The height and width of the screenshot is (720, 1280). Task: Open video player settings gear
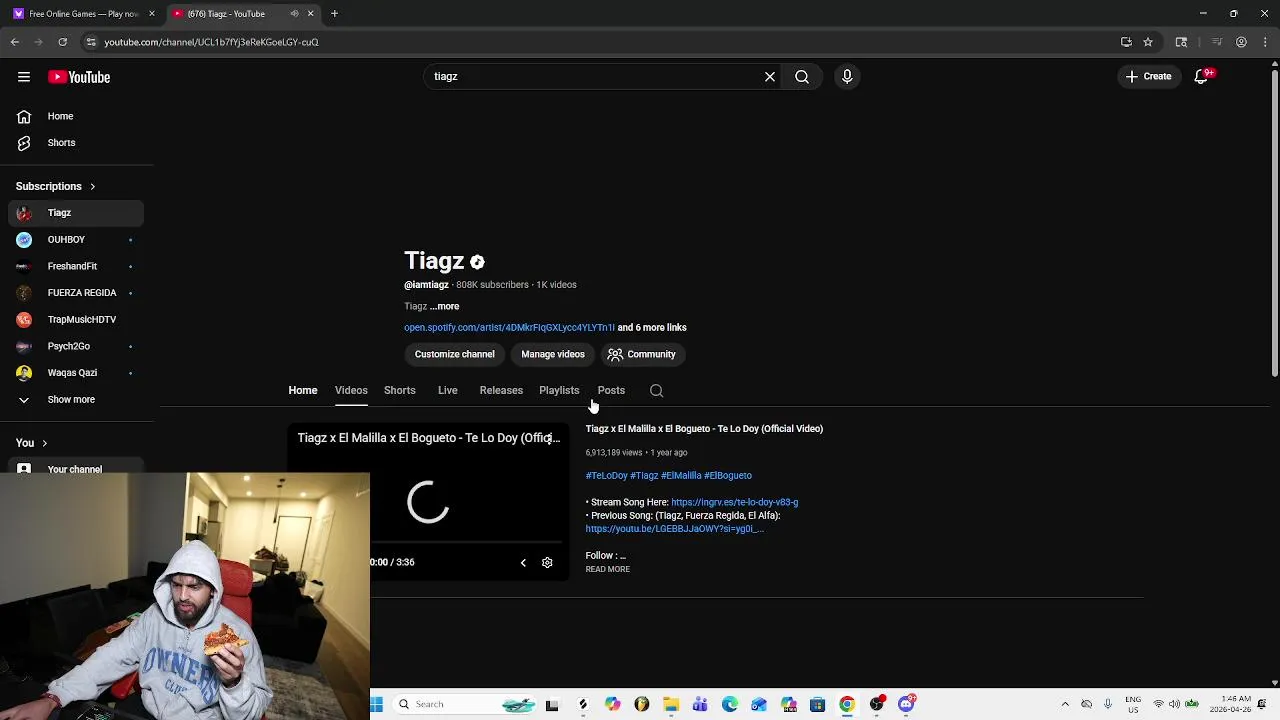[x=547, y=563]
